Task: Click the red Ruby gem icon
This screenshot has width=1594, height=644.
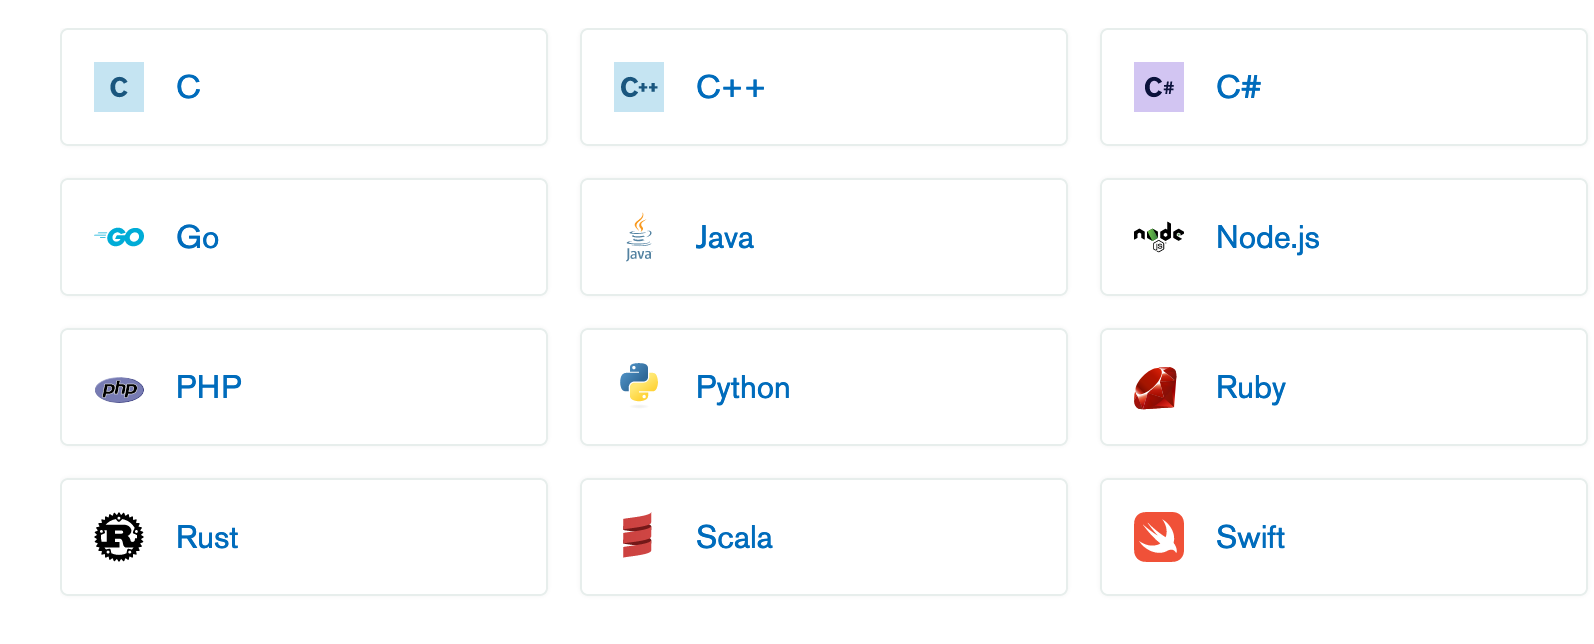Action: point(1156,388)
